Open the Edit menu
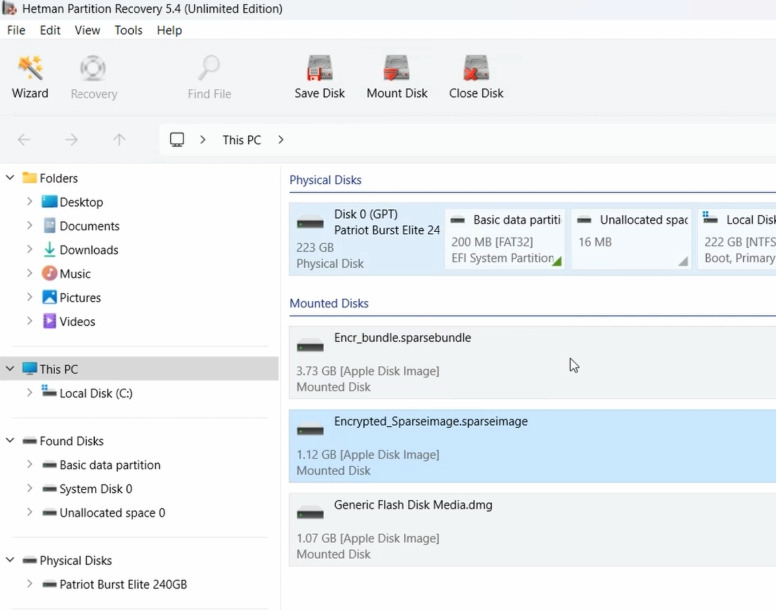776x610 pixels. tap(50, 30)
